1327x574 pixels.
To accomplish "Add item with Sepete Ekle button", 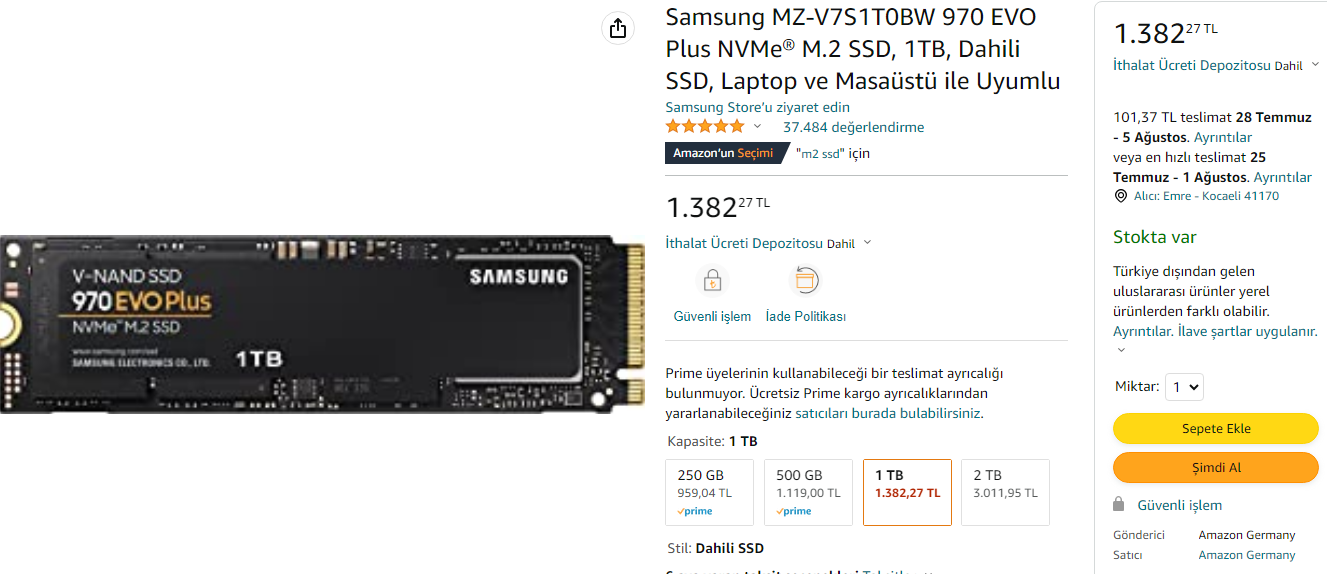I will tap(1216, 428).
